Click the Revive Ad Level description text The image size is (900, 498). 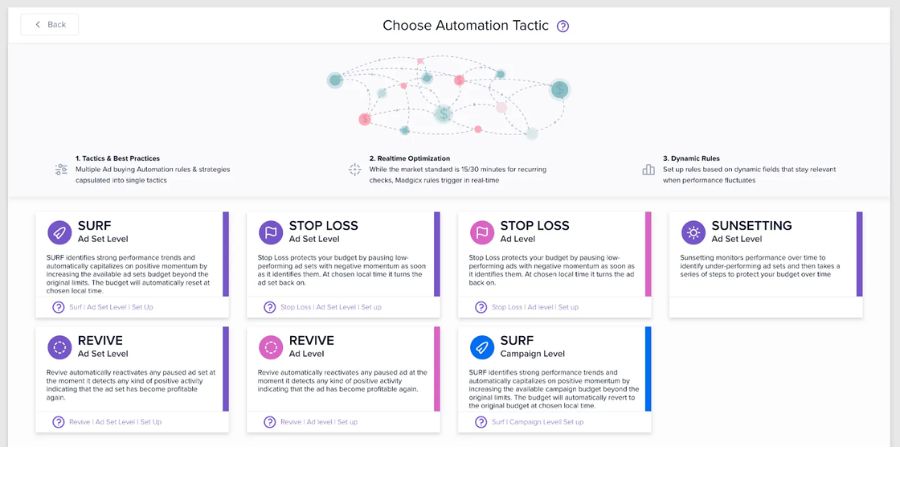342,381
